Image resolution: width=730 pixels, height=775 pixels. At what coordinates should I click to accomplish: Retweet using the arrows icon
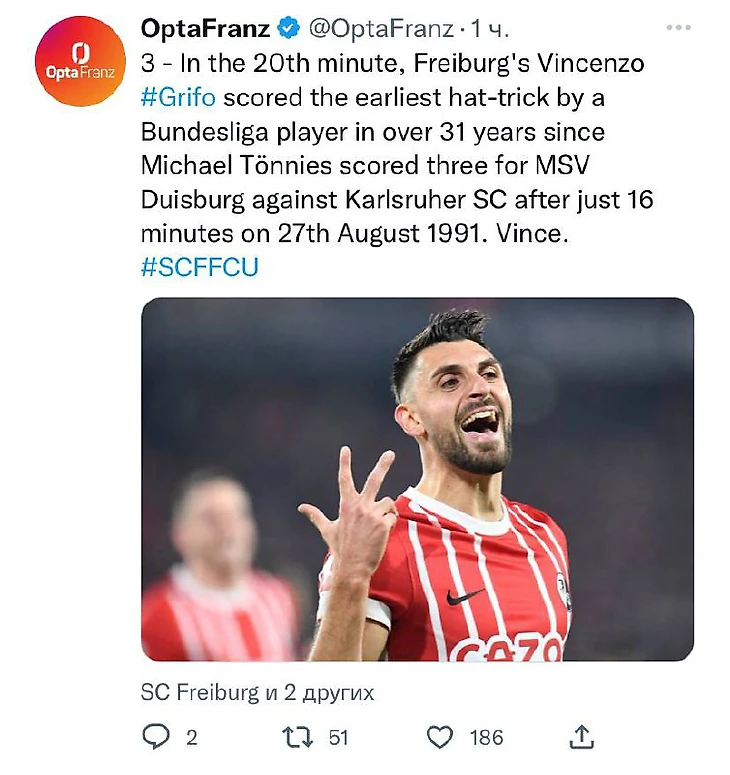298,737
